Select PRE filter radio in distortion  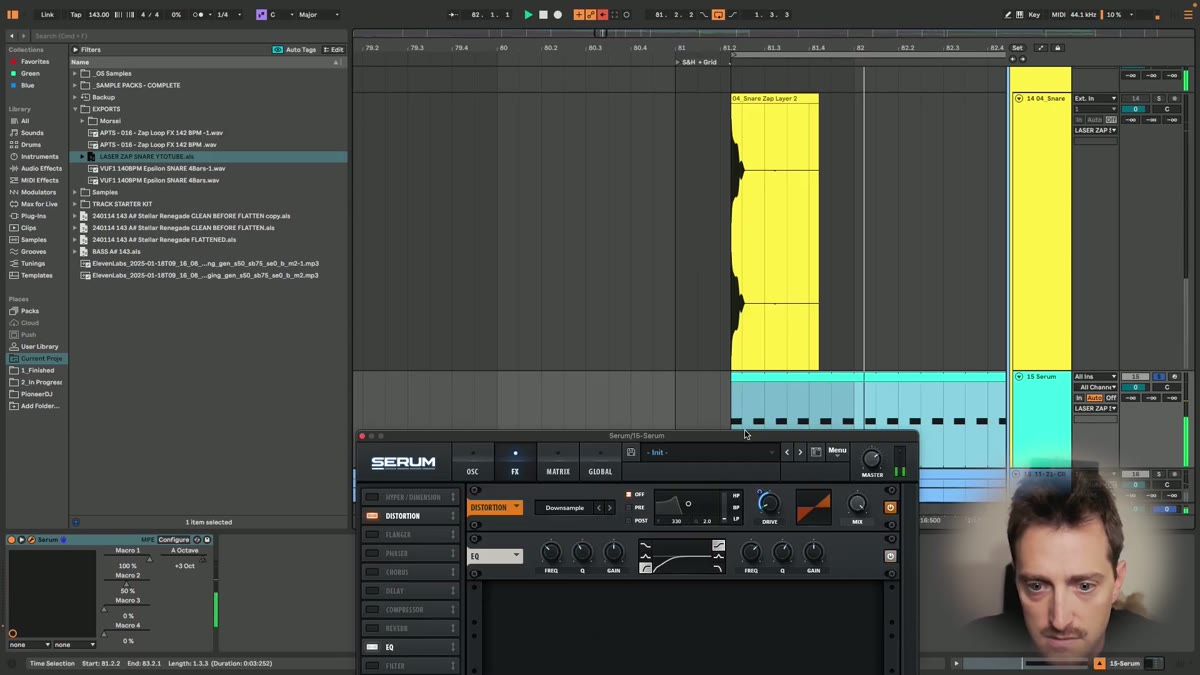[629, 508]
